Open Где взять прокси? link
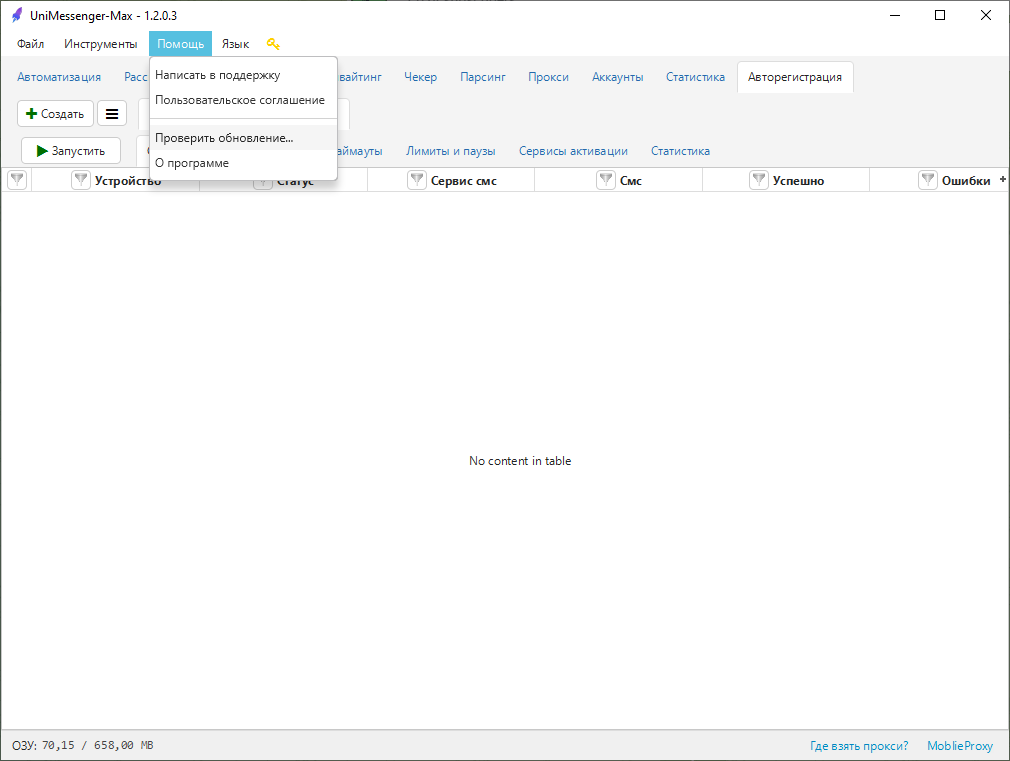 tap(859, 746)
